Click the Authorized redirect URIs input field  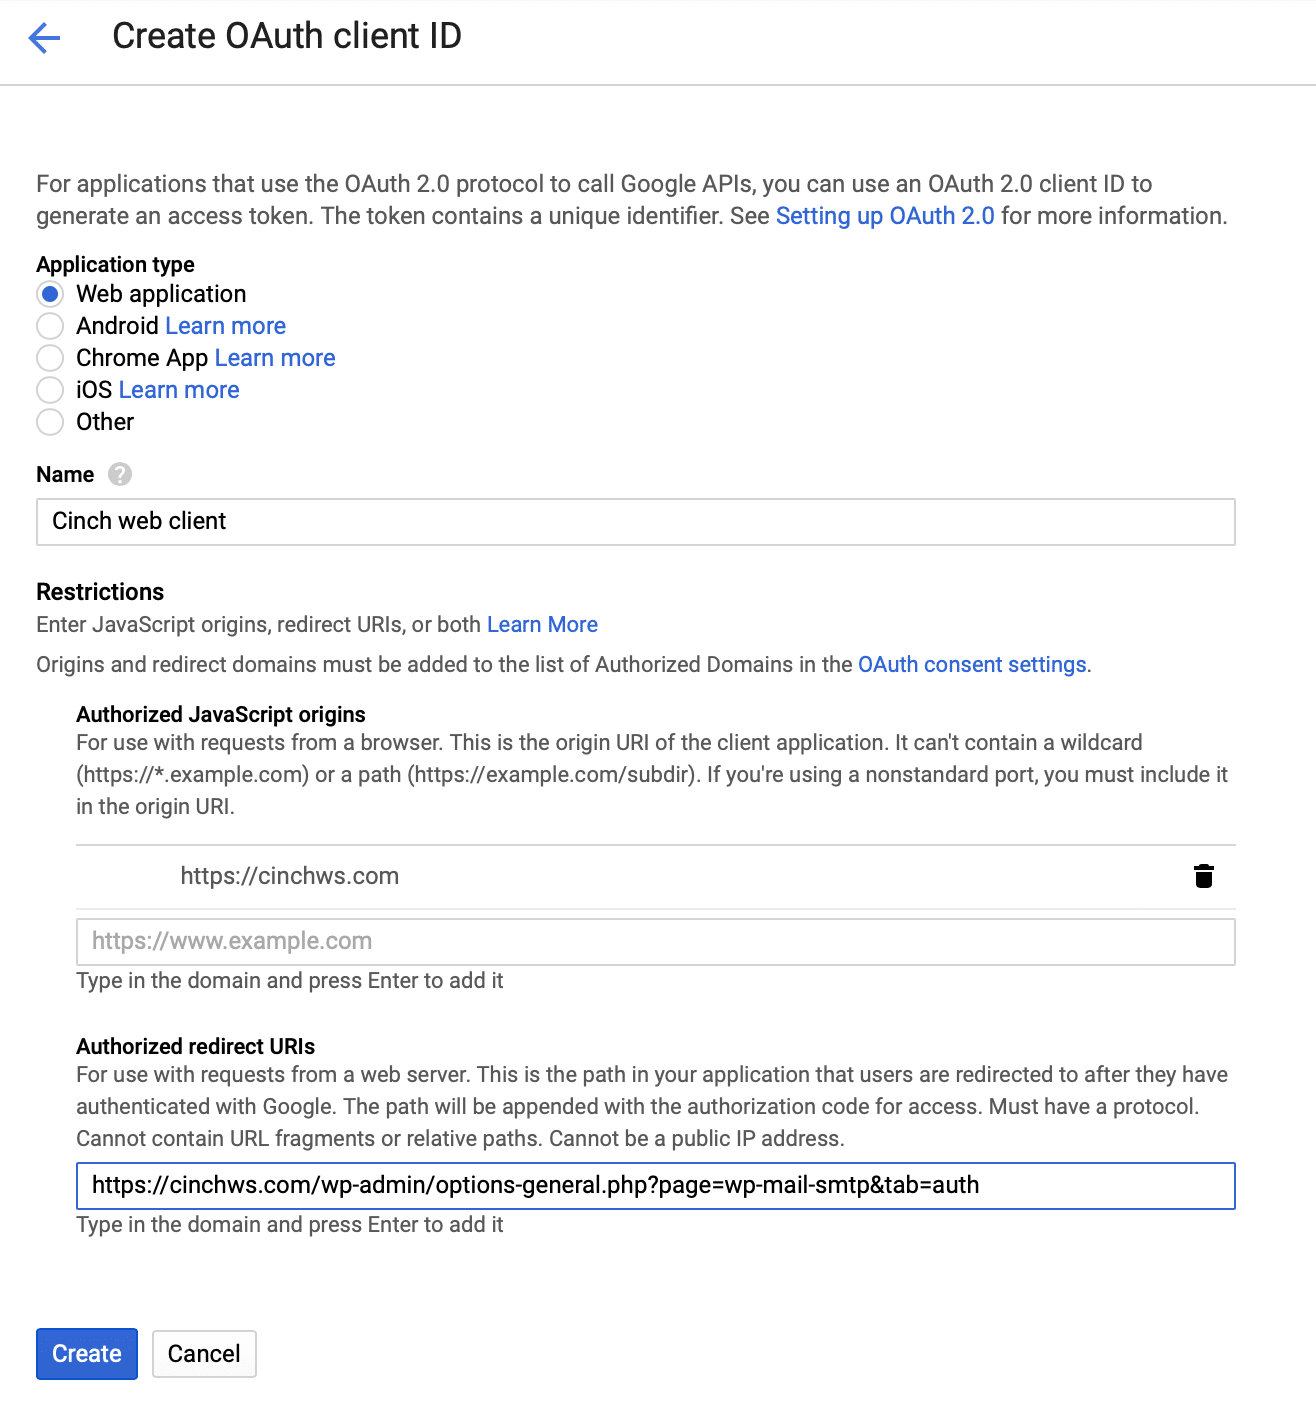pyautogui.click(x=655, y=1186)
